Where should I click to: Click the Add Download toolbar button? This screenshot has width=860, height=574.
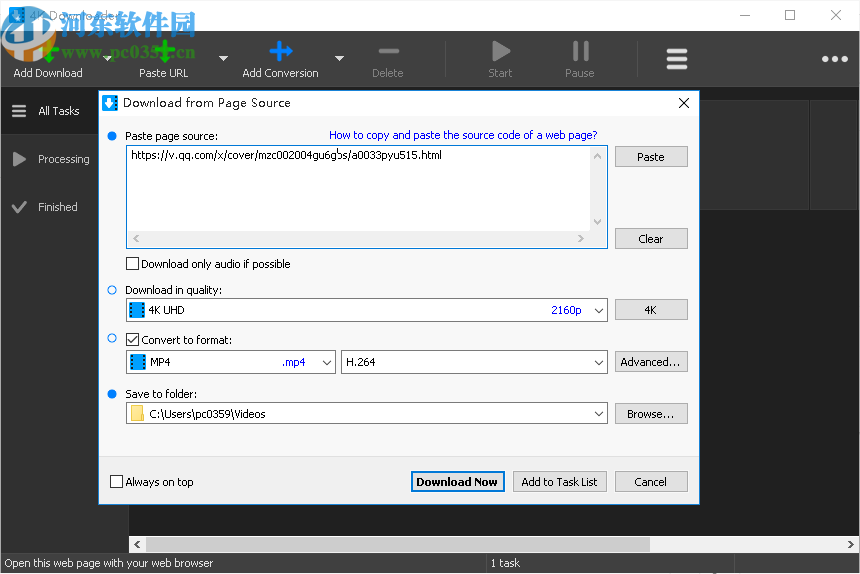(48, 60)
